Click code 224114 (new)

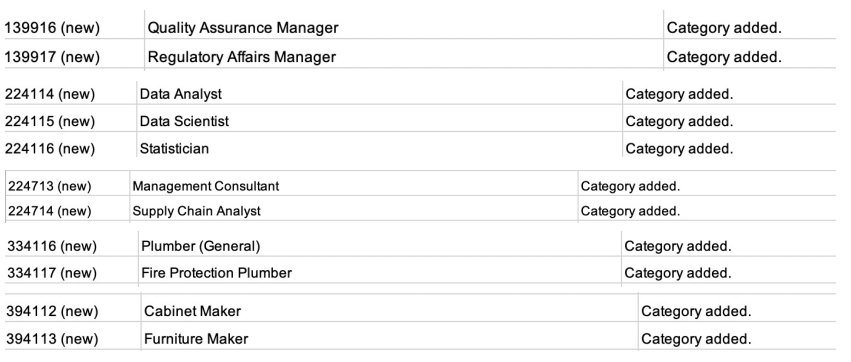pos(50,94)
